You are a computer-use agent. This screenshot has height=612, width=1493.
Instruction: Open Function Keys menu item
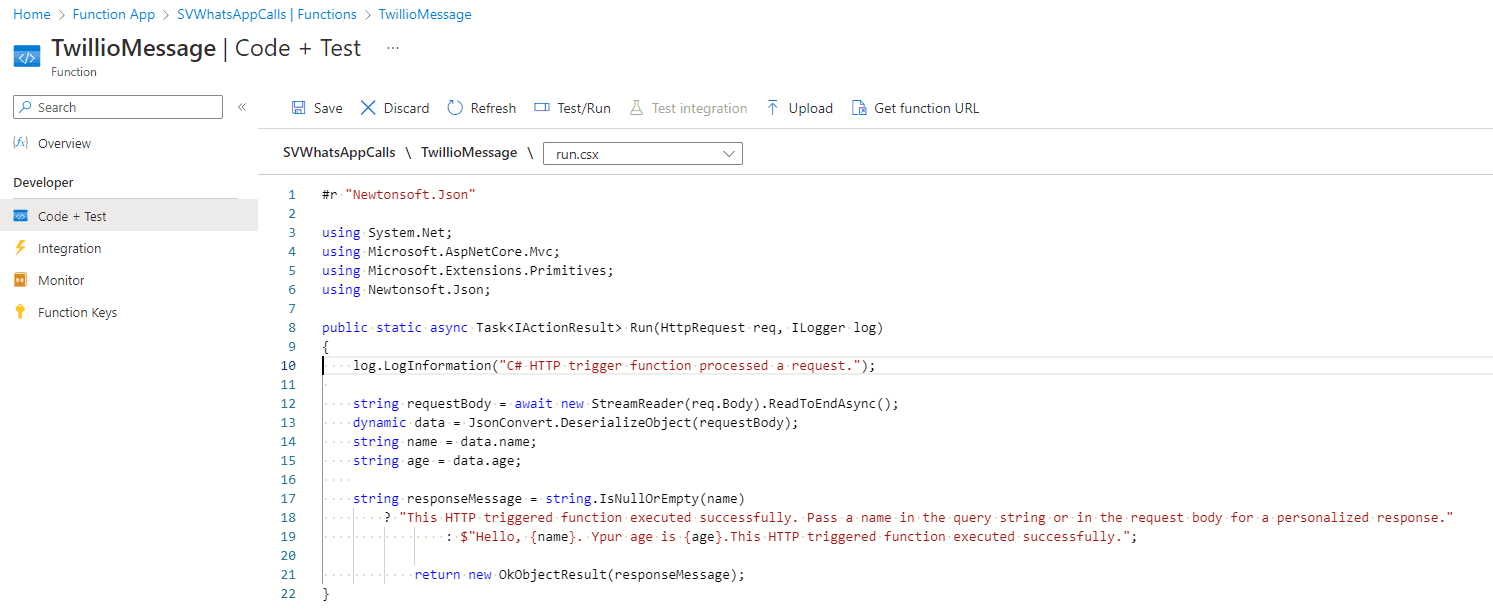77,312
